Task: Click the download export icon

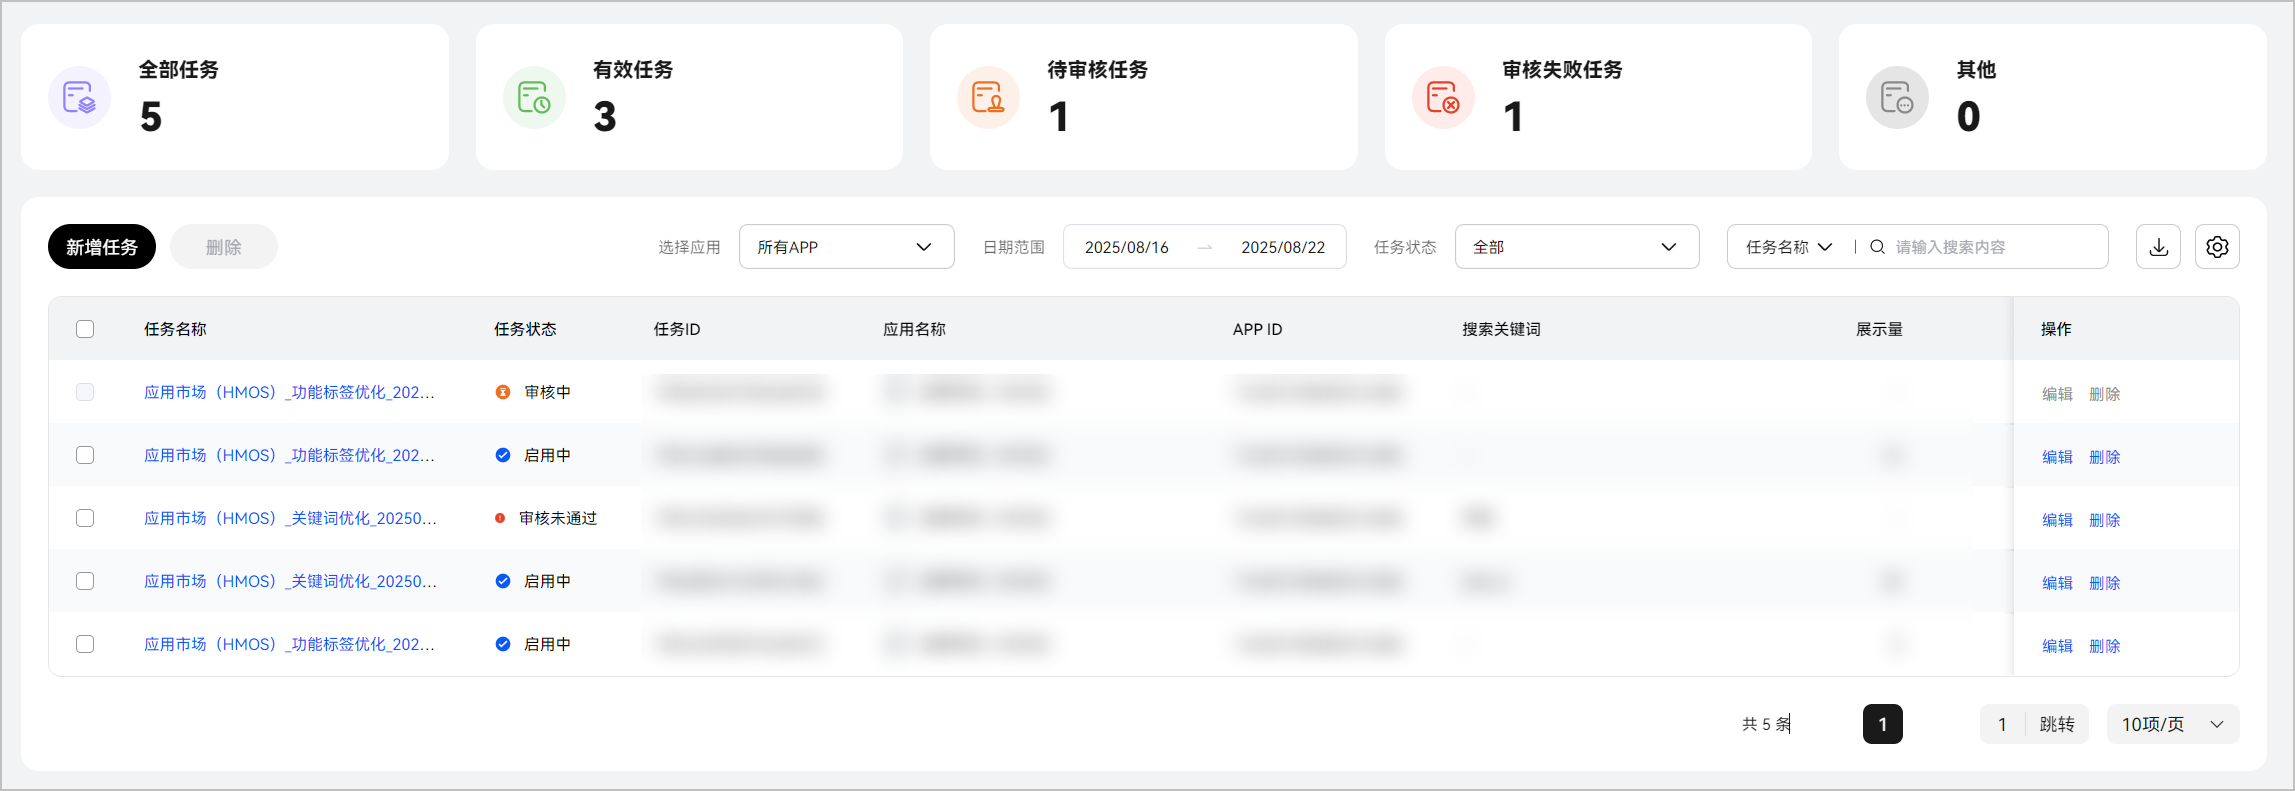Action: click(2158, 247)
